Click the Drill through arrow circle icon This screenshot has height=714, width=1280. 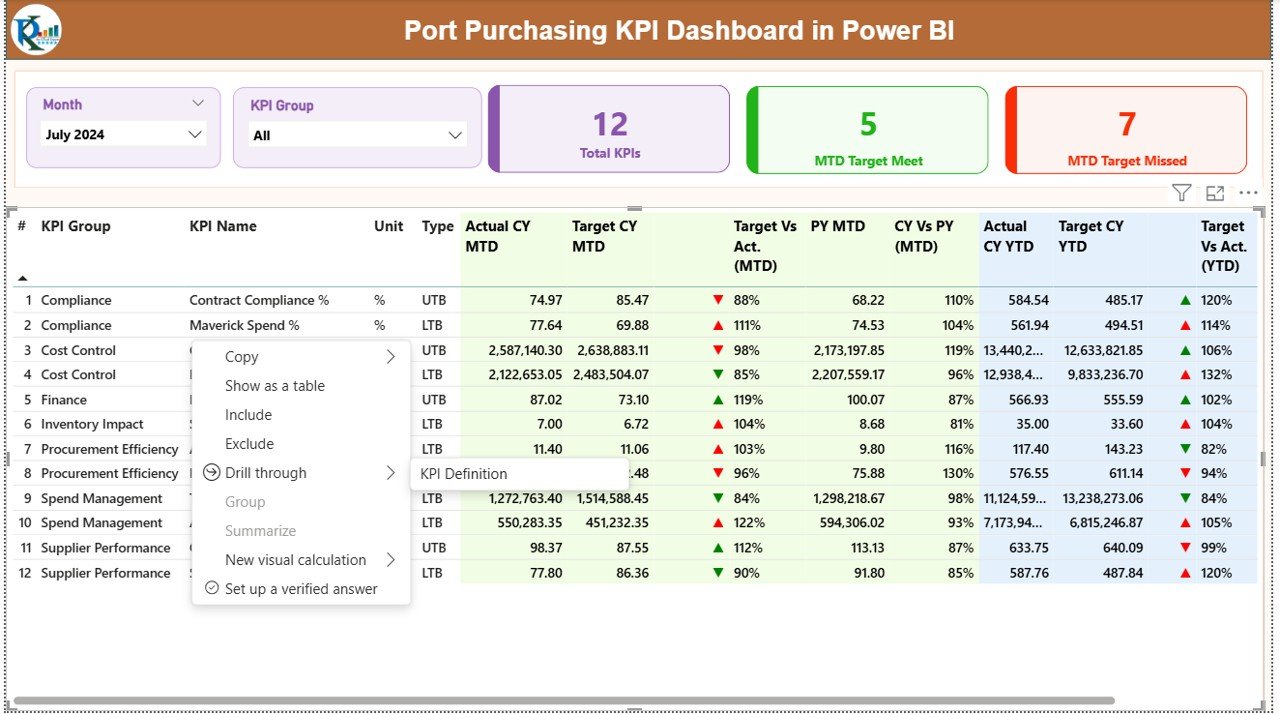pyautogui.click(x=211, y=473)
